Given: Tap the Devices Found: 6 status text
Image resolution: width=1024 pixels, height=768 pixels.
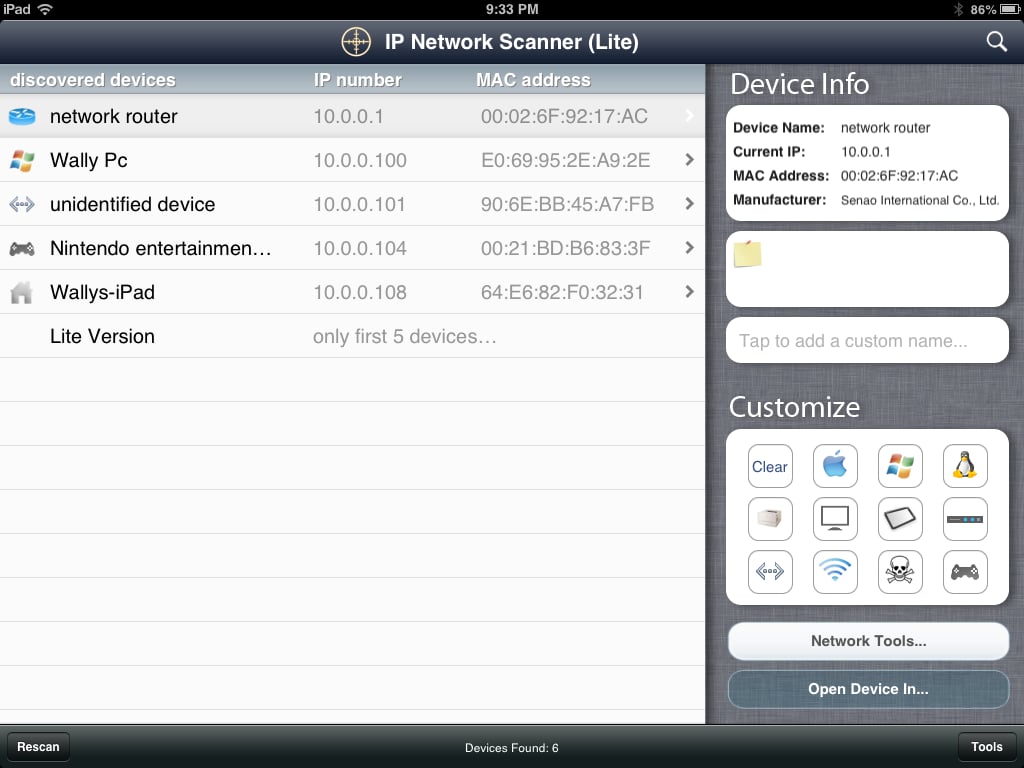Looking at the screenshot, I should tap(511, 748).
